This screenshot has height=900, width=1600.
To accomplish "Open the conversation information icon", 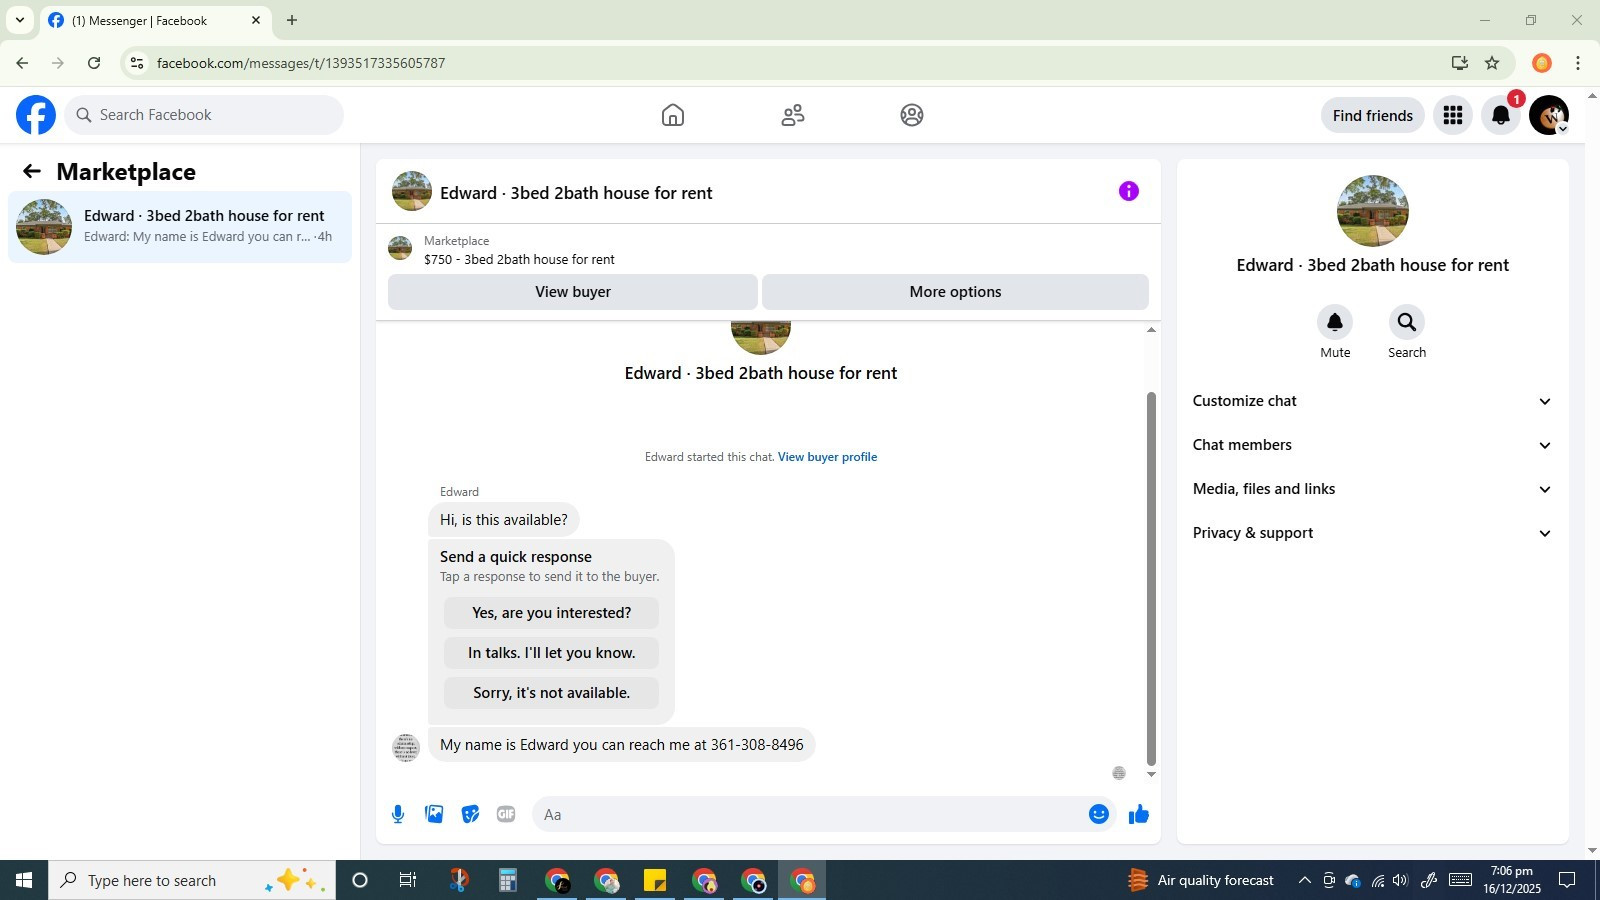I will coord(1129,191).
